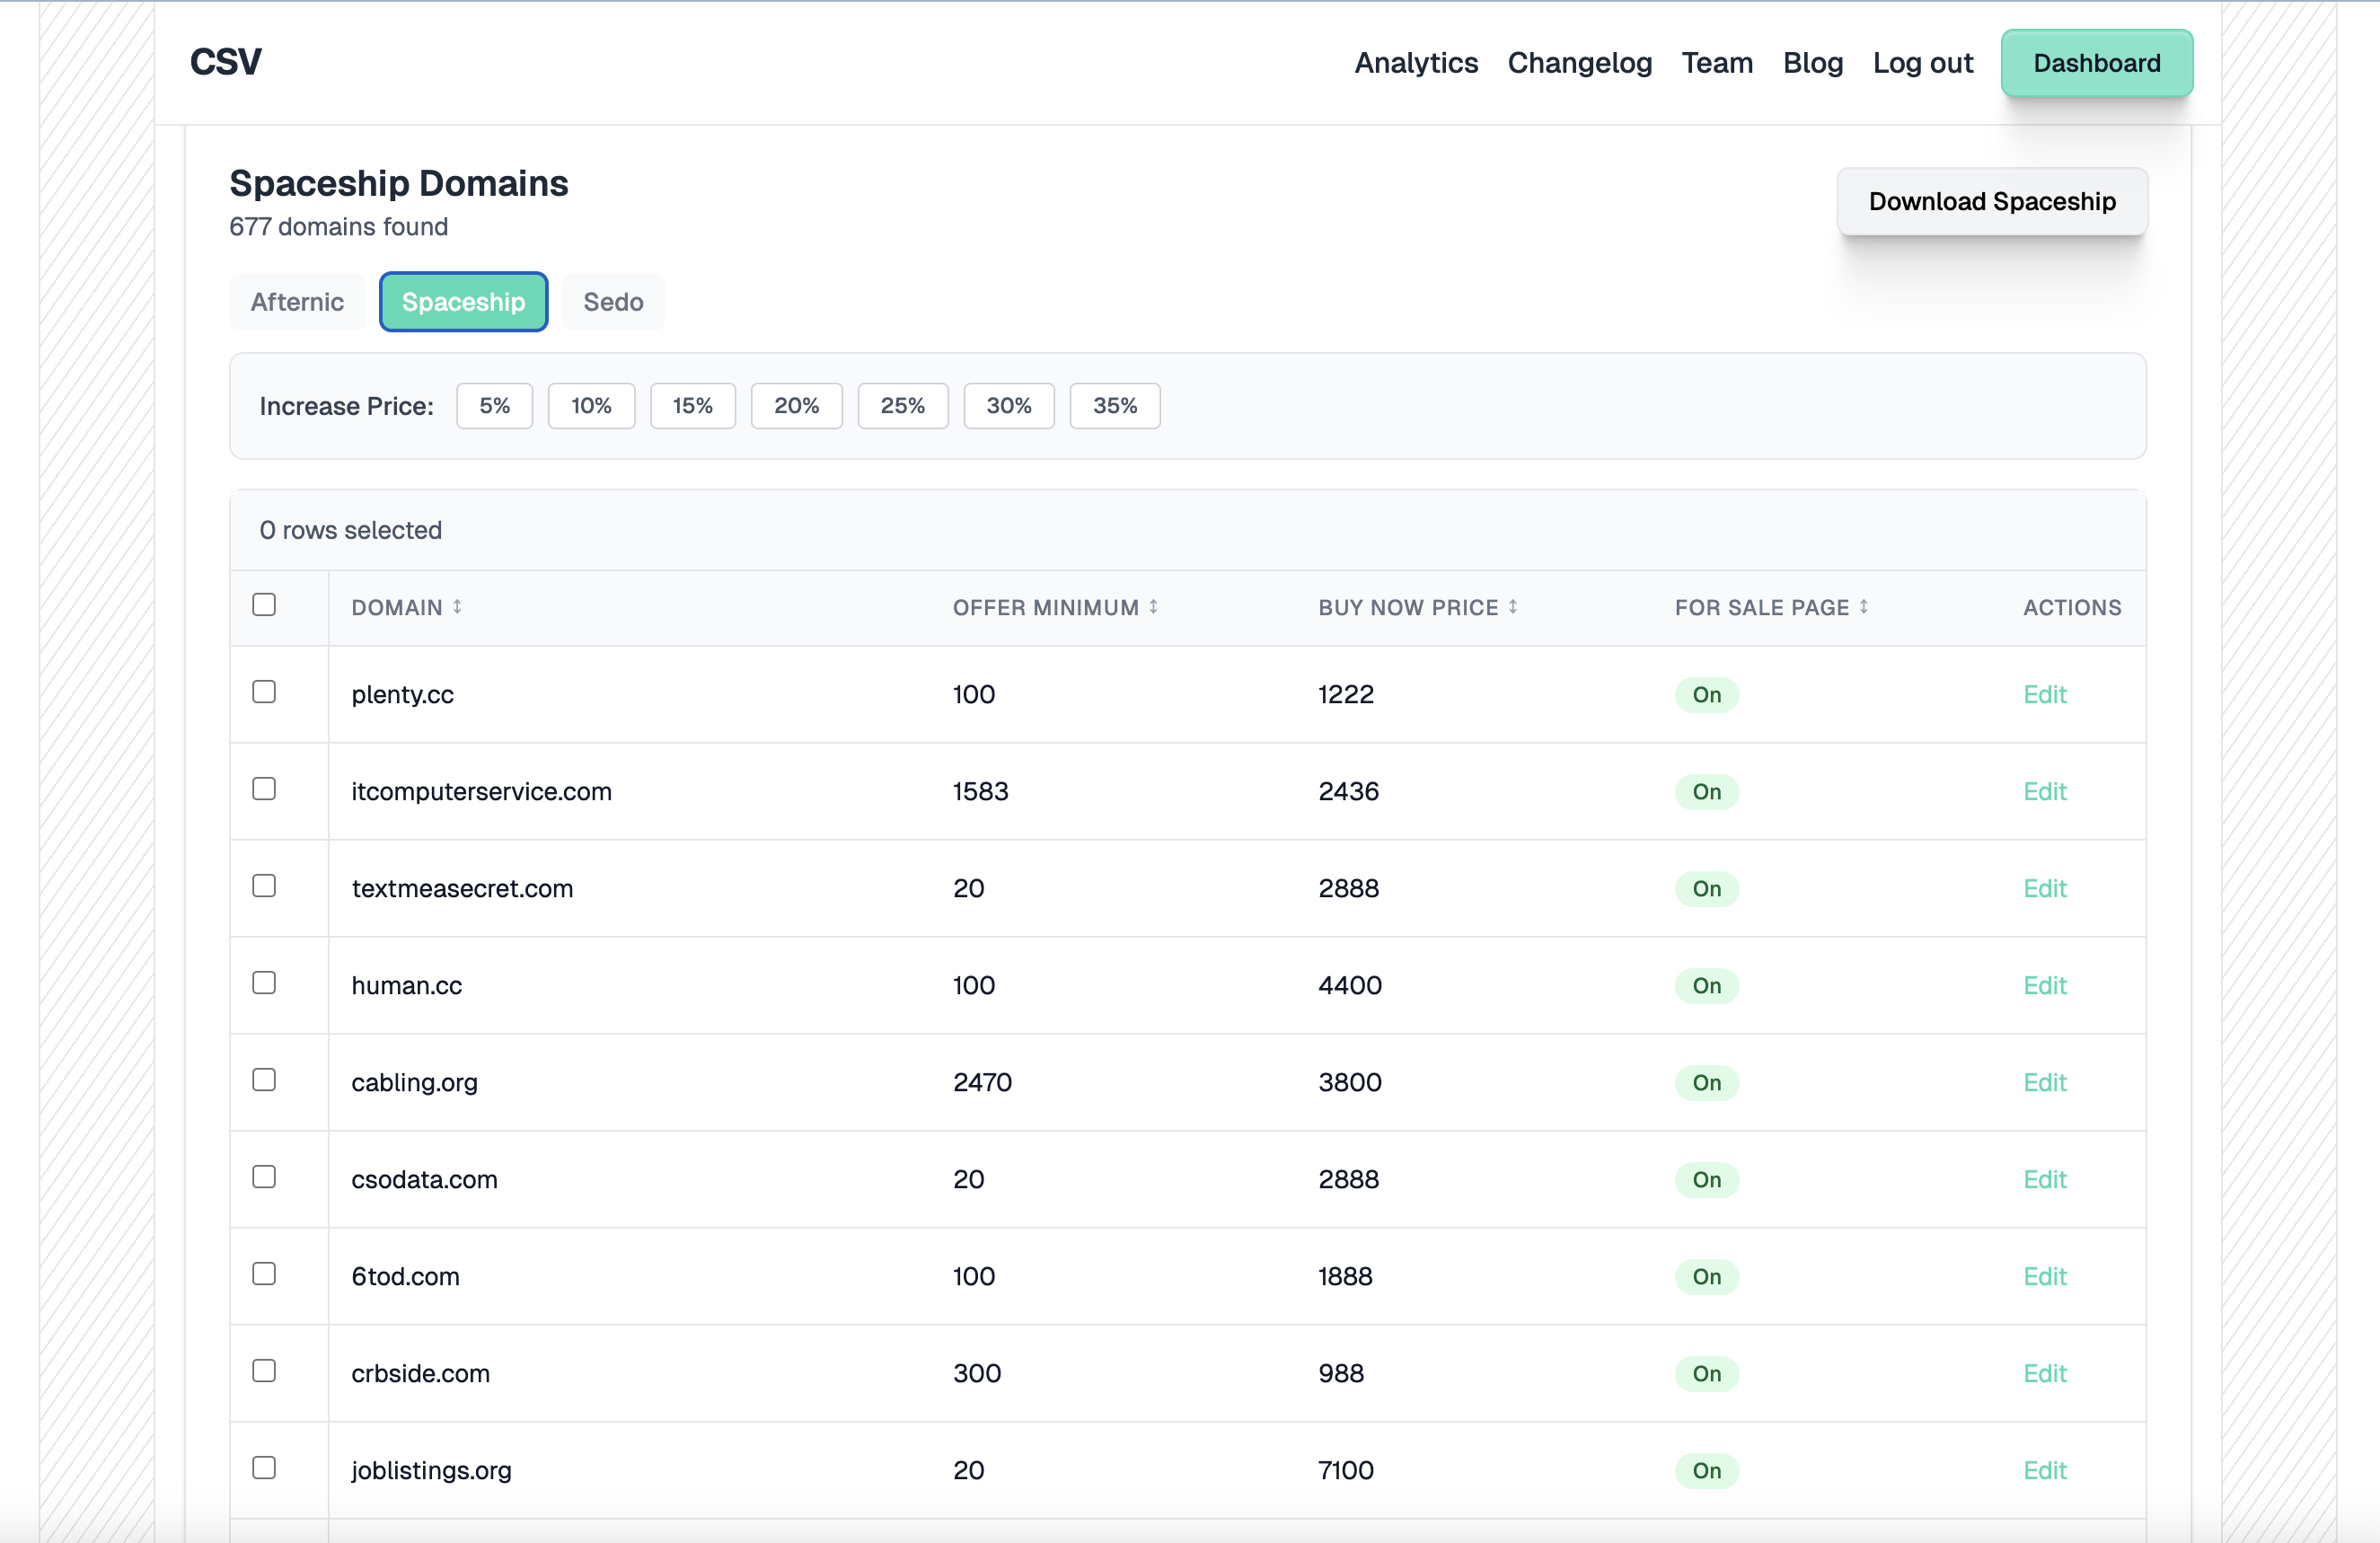
Task: Click the DOMAIN column header
Action: pyautogui.click(x=397, y=607)
